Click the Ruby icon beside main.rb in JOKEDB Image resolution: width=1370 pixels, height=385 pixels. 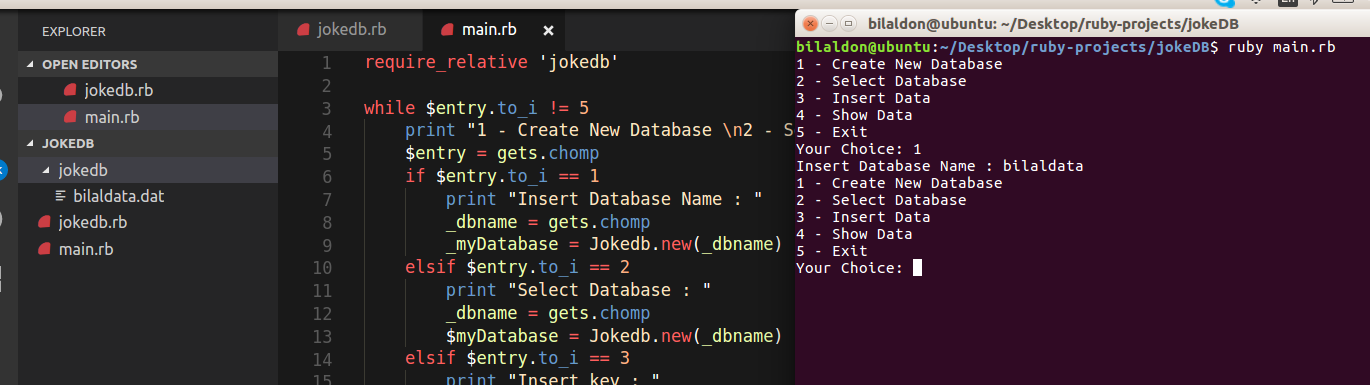(44, 248)
